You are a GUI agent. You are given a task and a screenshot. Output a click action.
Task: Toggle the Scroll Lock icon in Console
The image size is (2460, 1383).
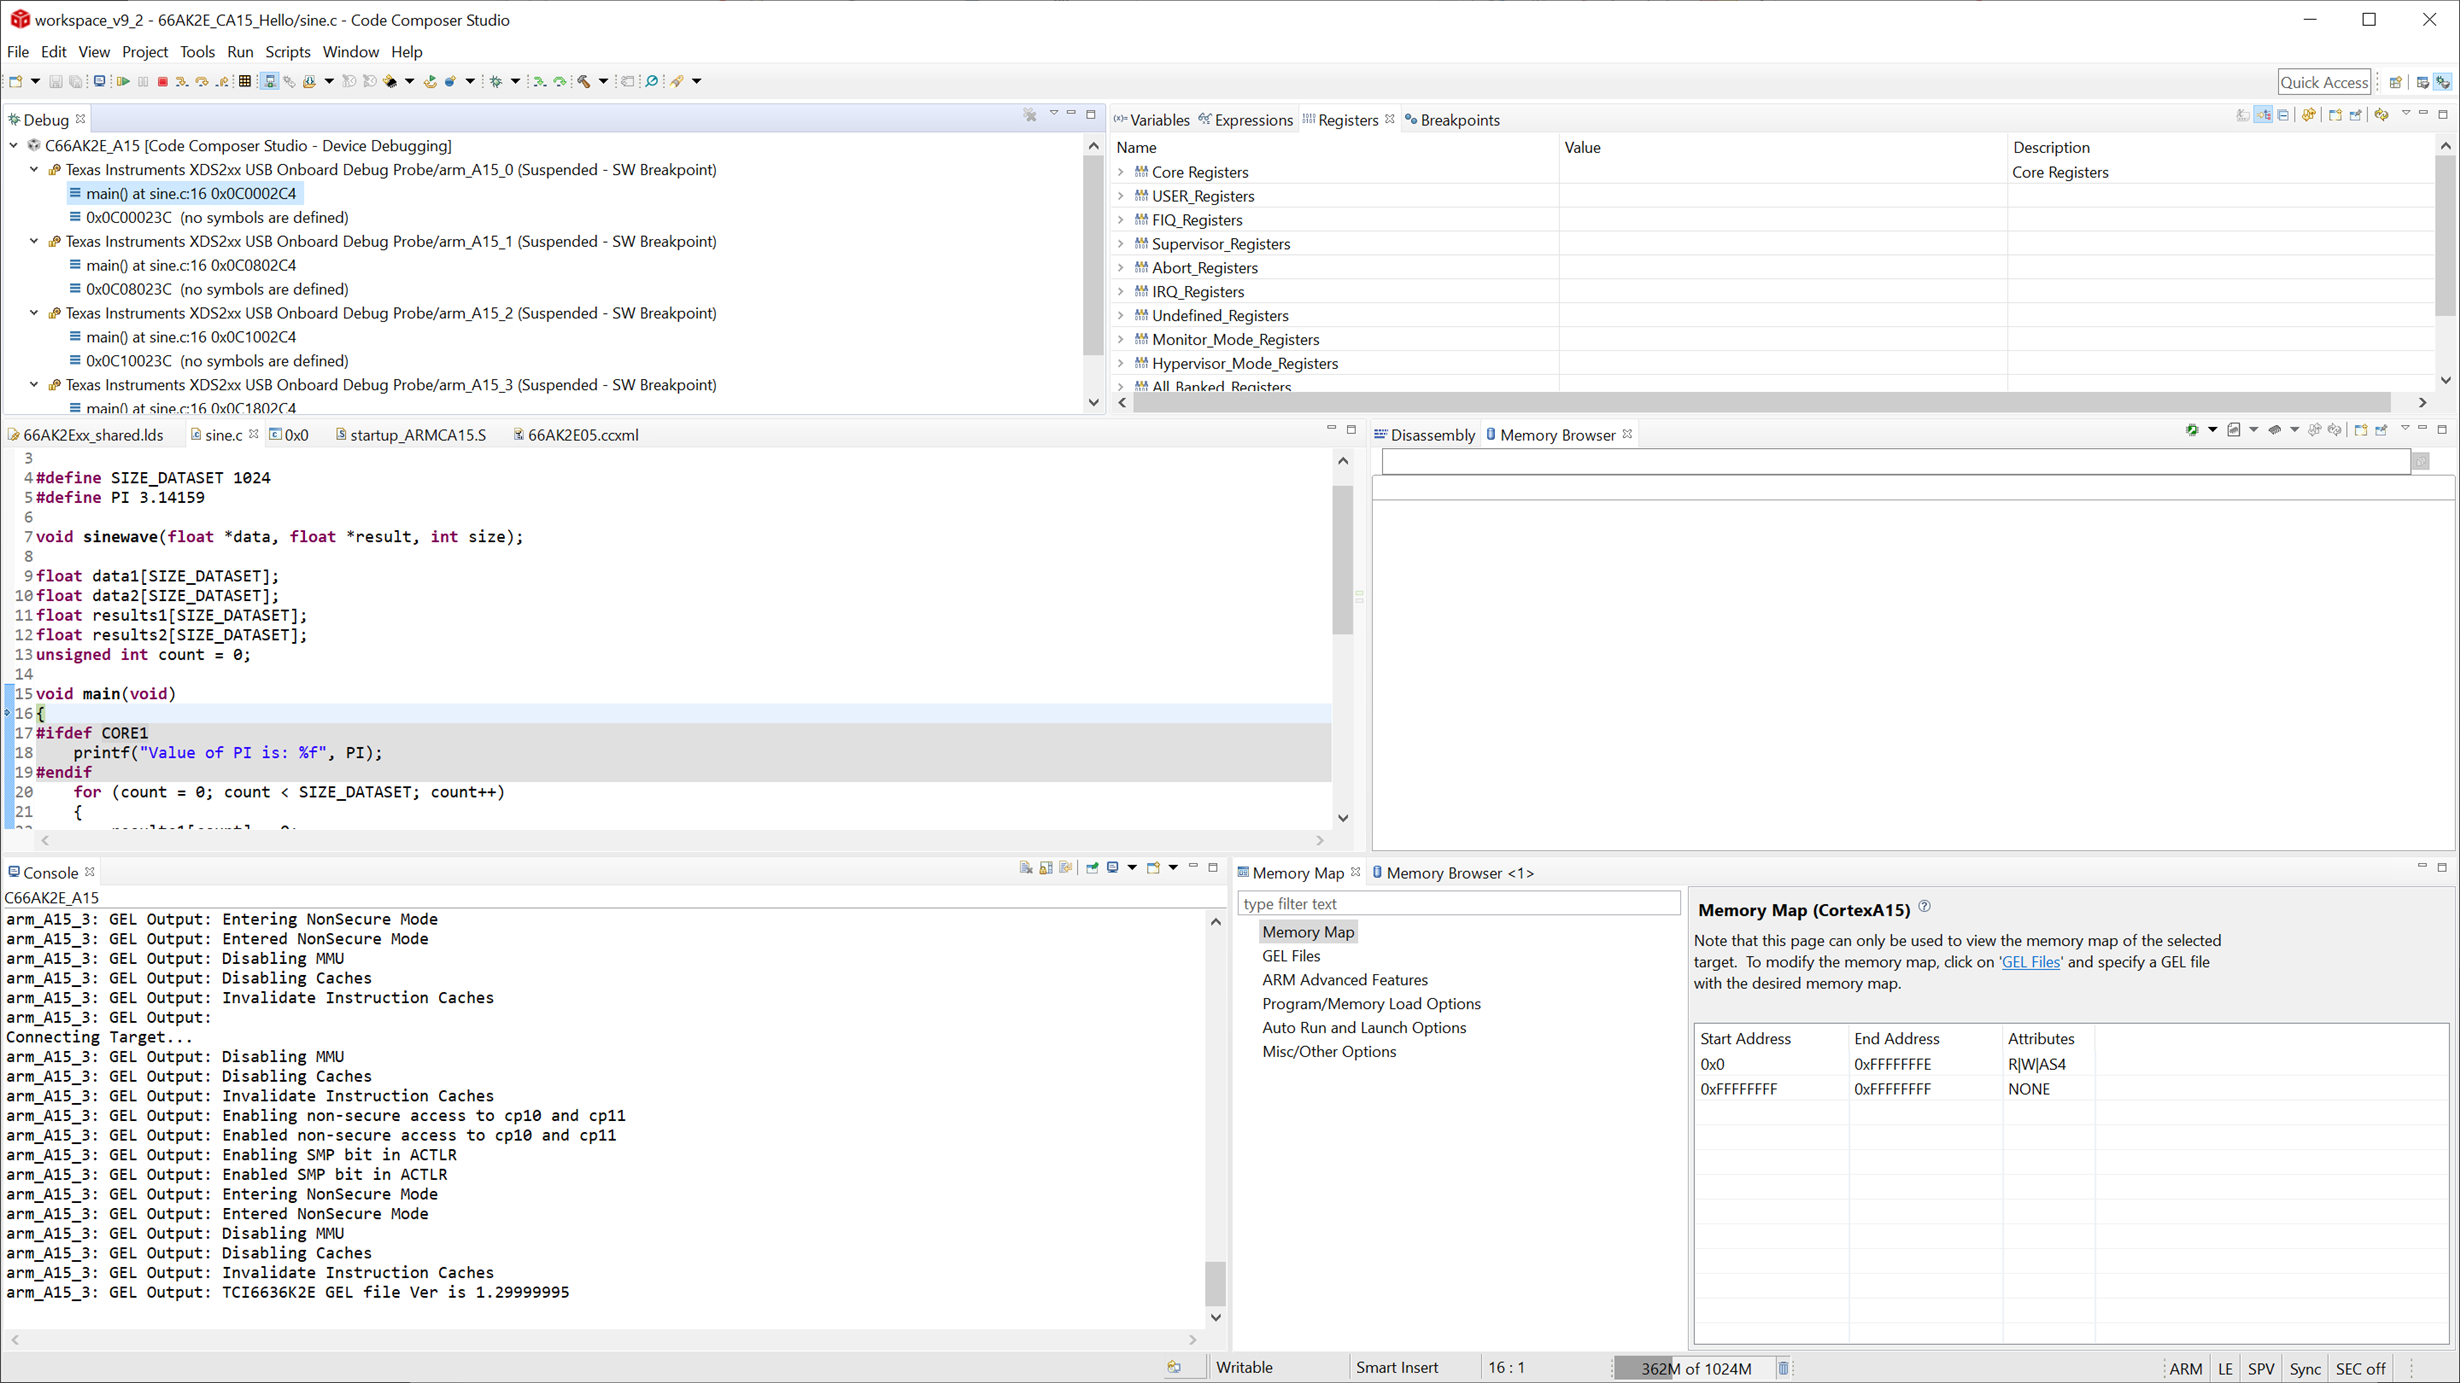[1046, 868]
